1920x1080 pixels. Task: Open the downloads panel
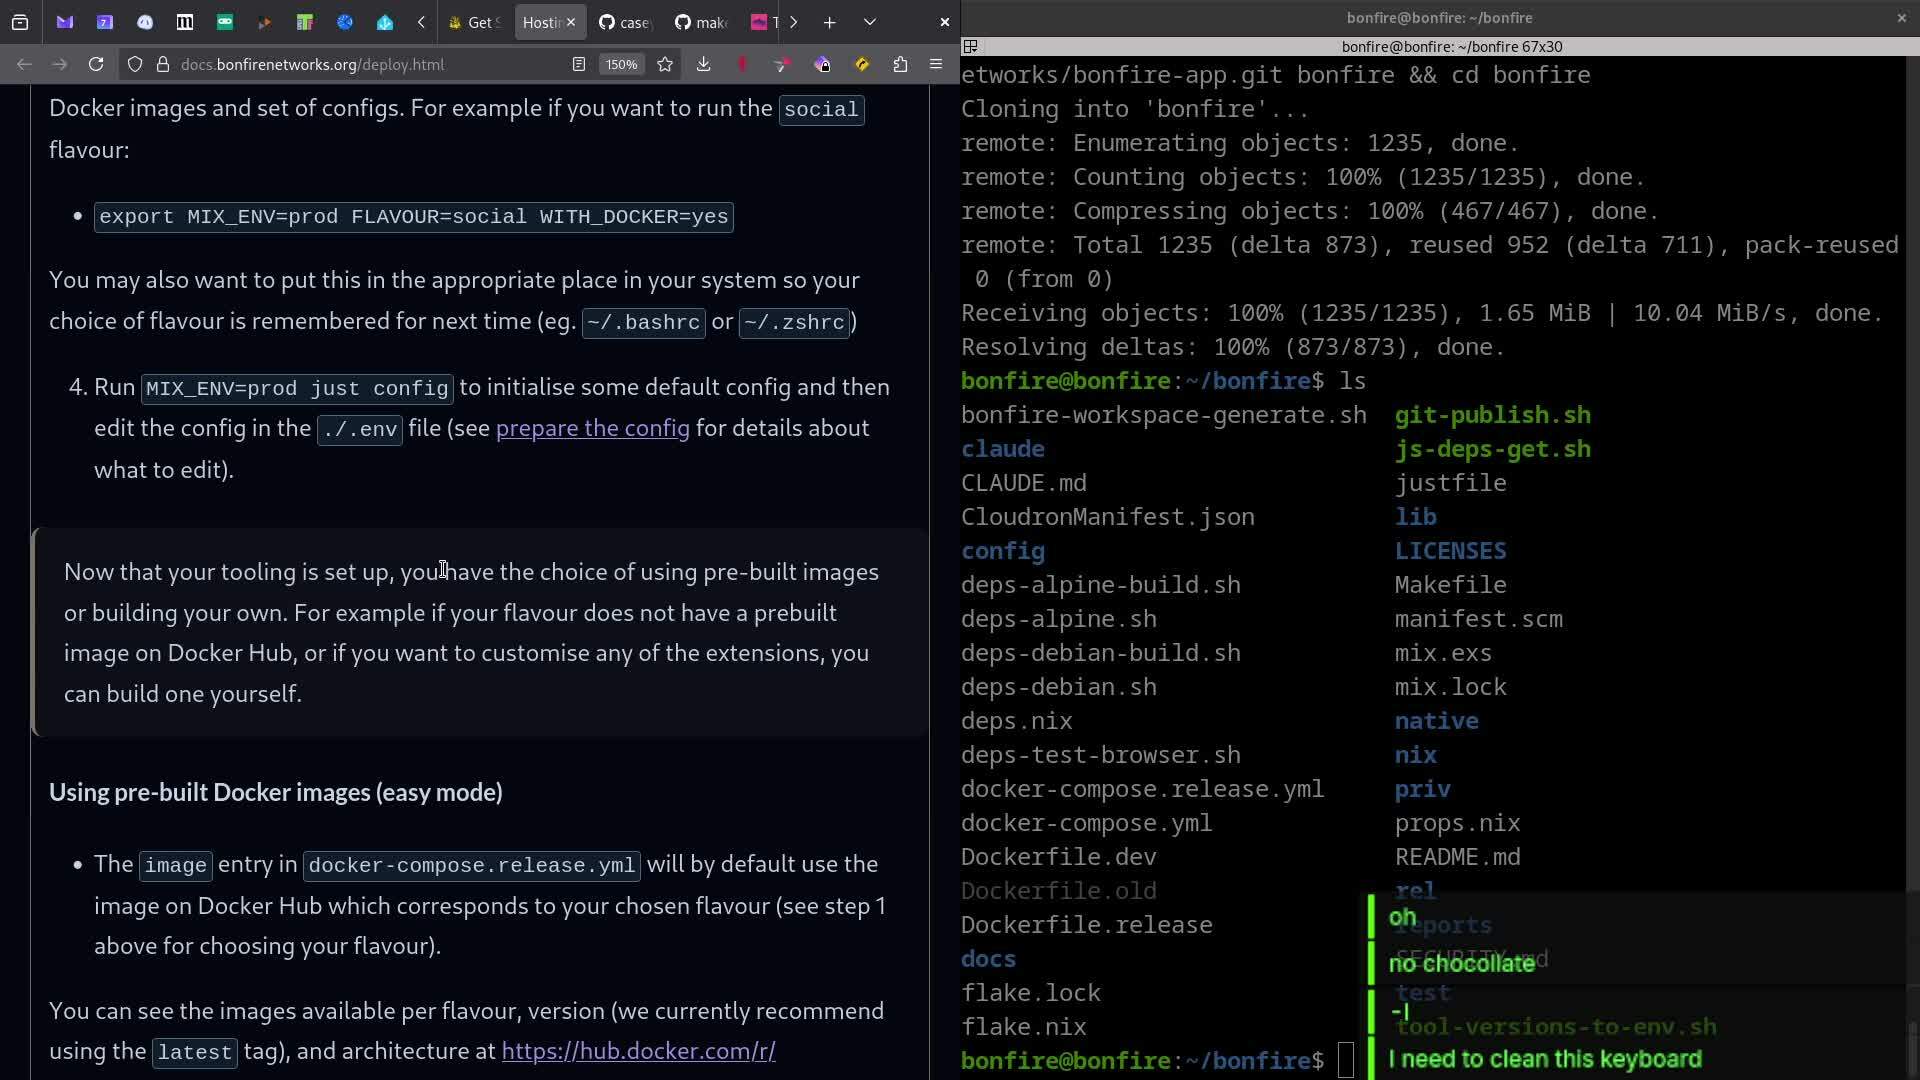click(x=703, y=64)
